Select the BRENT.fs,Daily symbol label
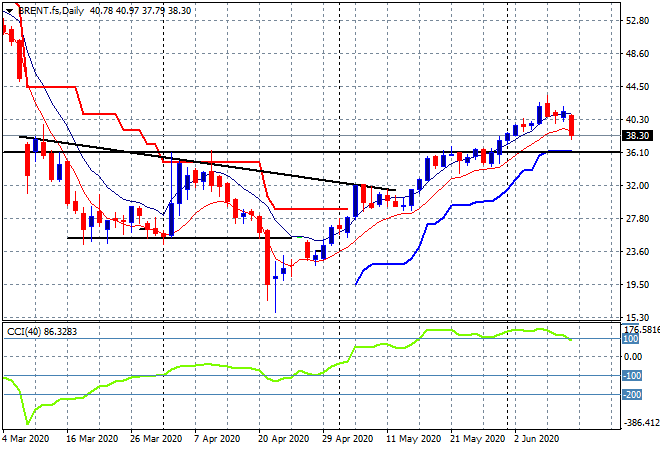The height and width of the screenshot is (450, 660). click(x=51, y=11)
